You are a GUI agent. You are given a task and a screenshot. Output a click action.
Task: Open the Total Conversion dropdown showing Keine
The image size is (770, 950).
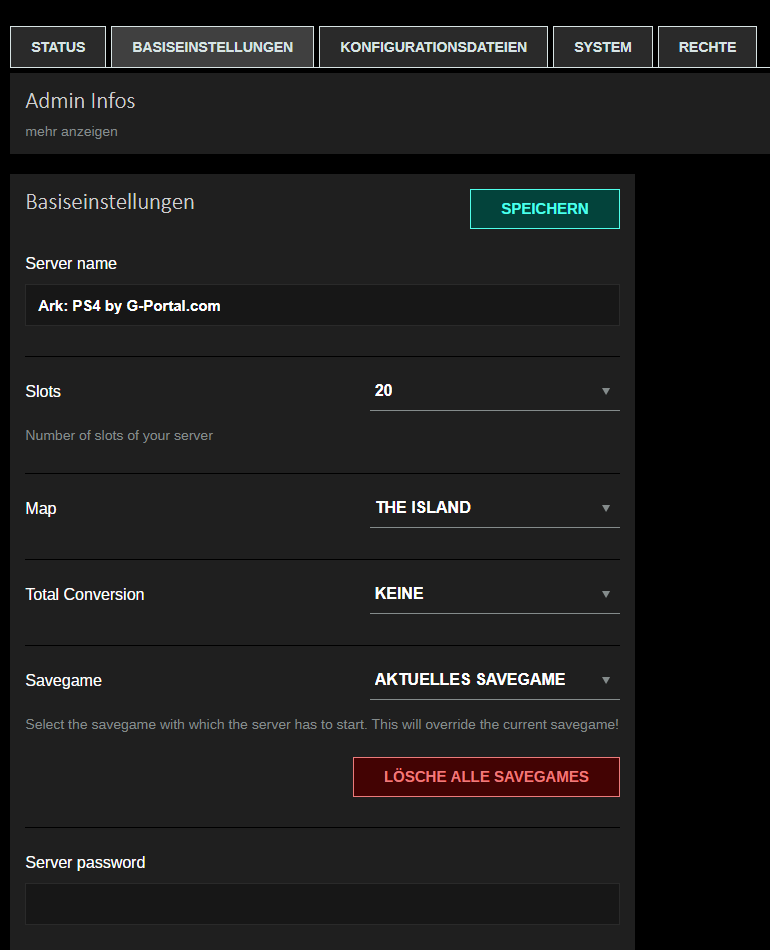click(x=494, y=594)
